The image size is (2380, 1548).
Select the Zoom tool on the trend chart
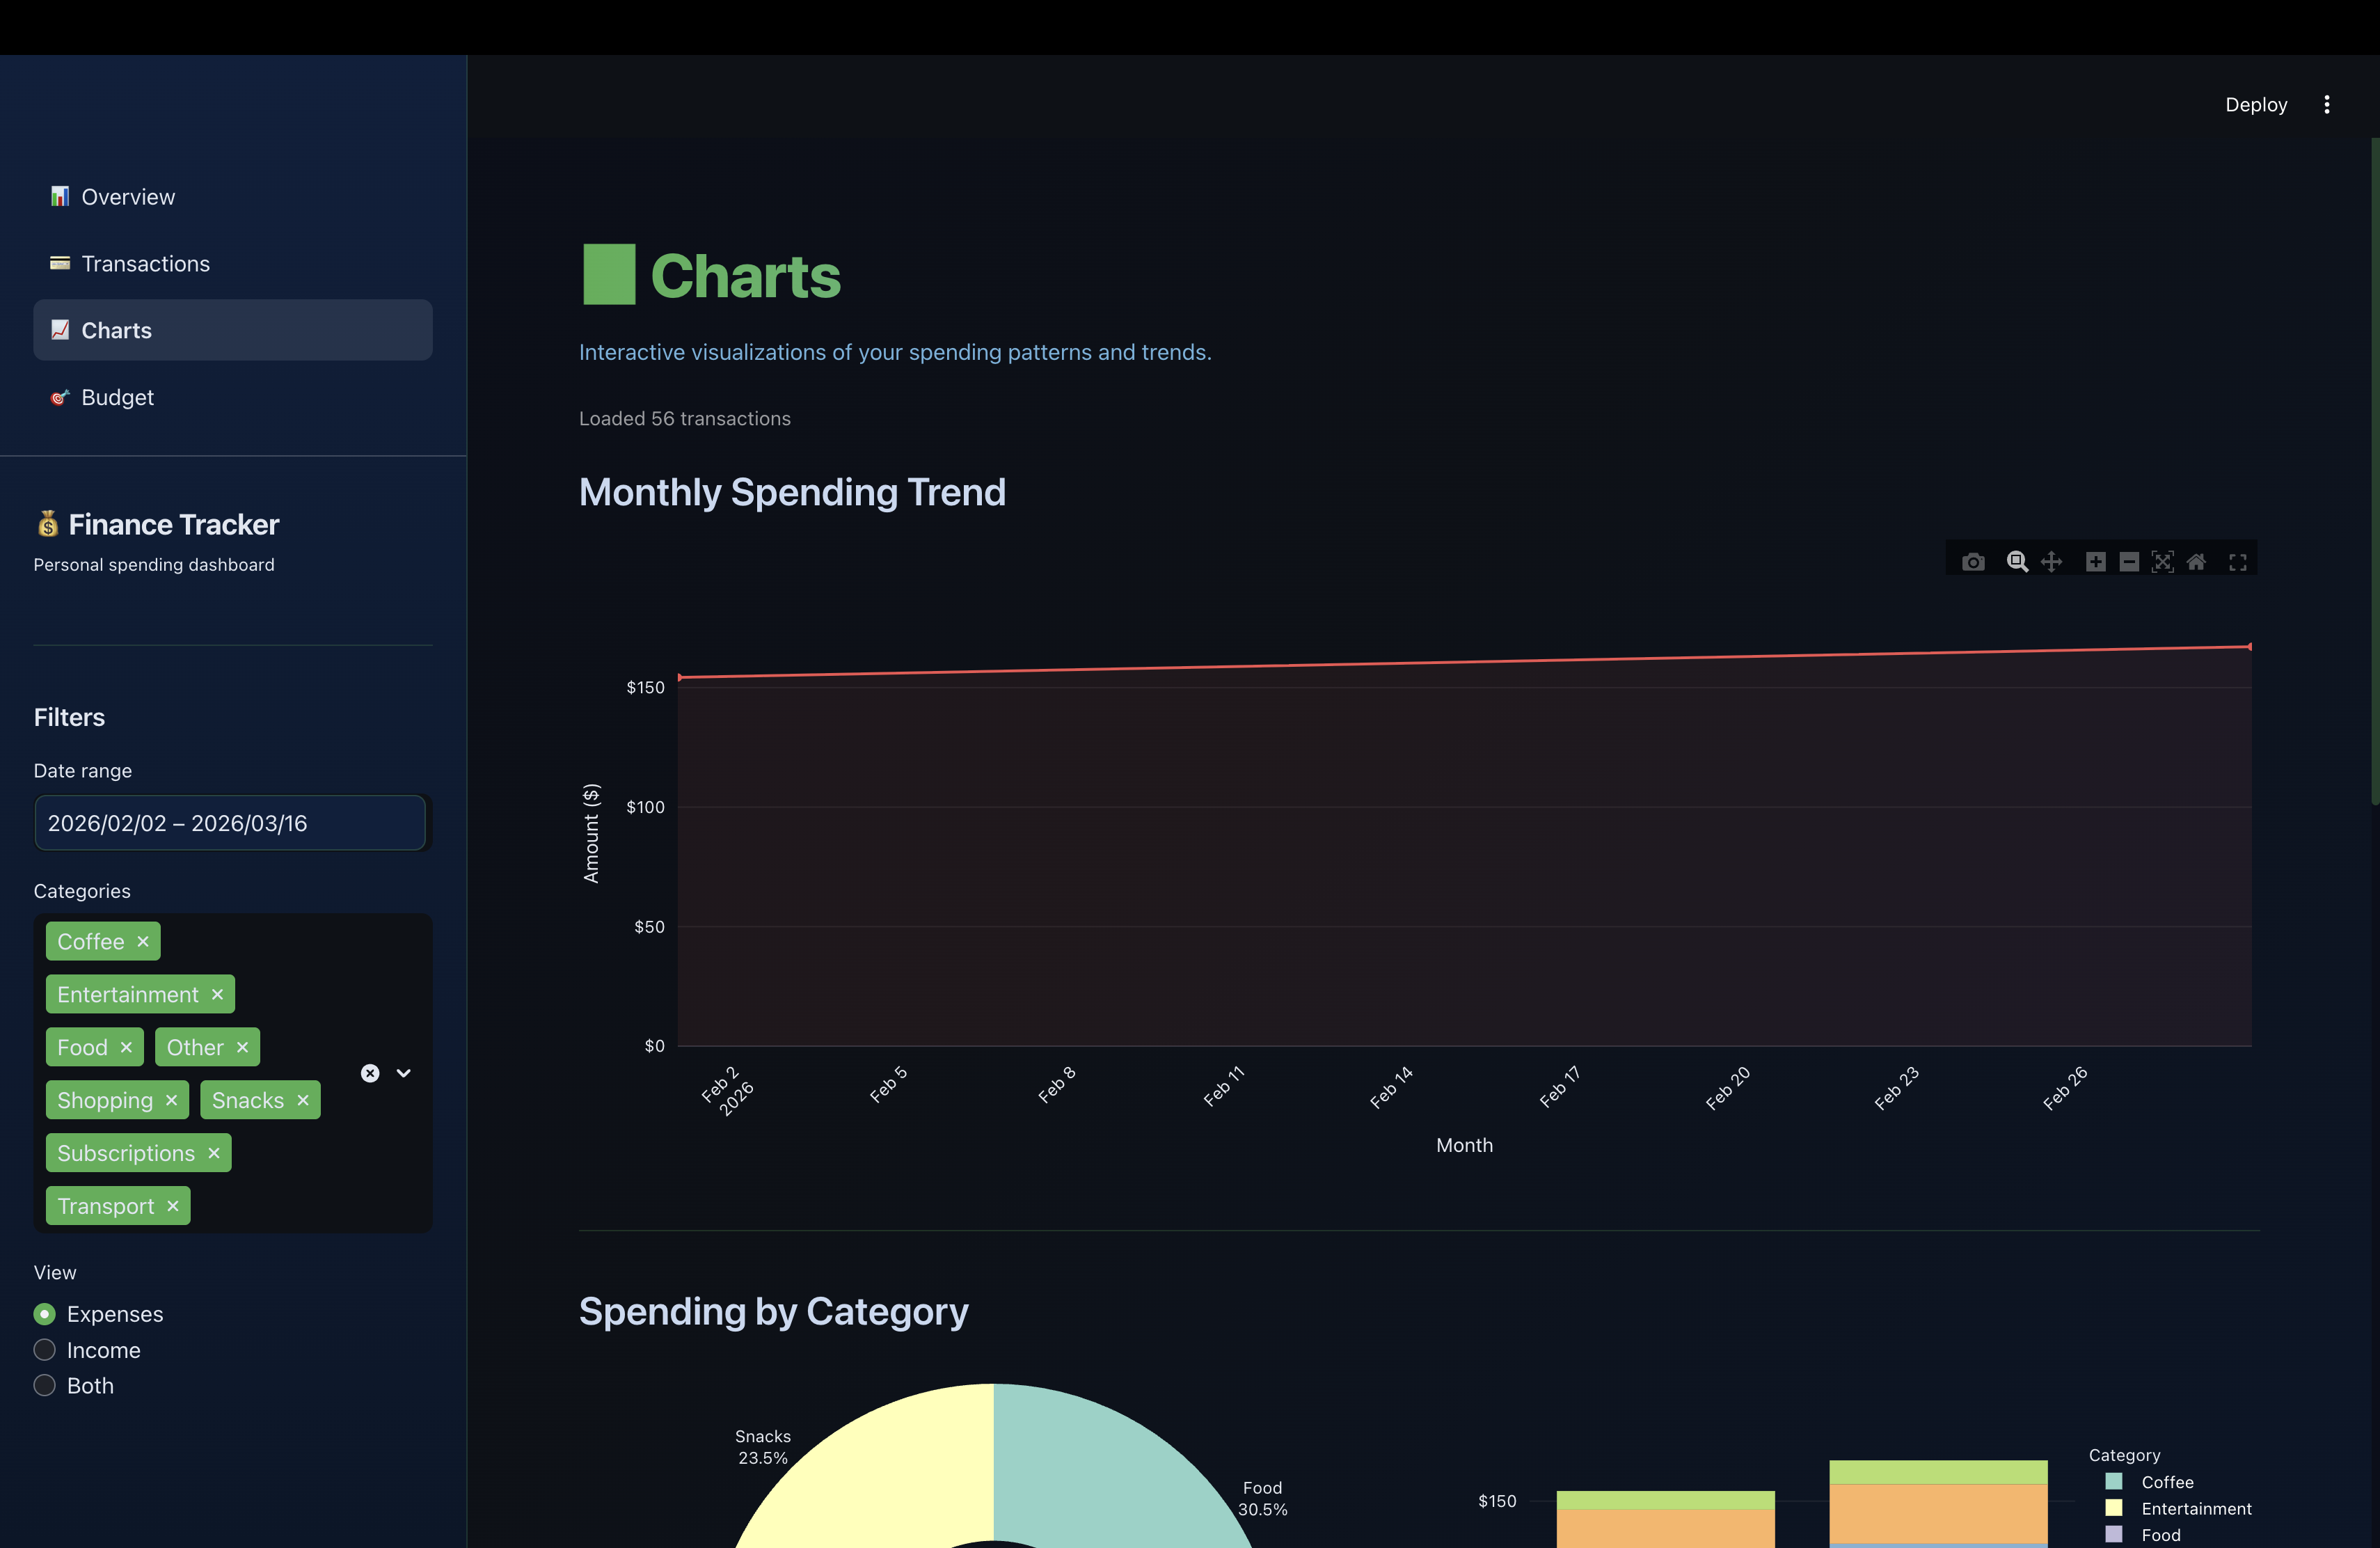click(x=2017, y=561)
